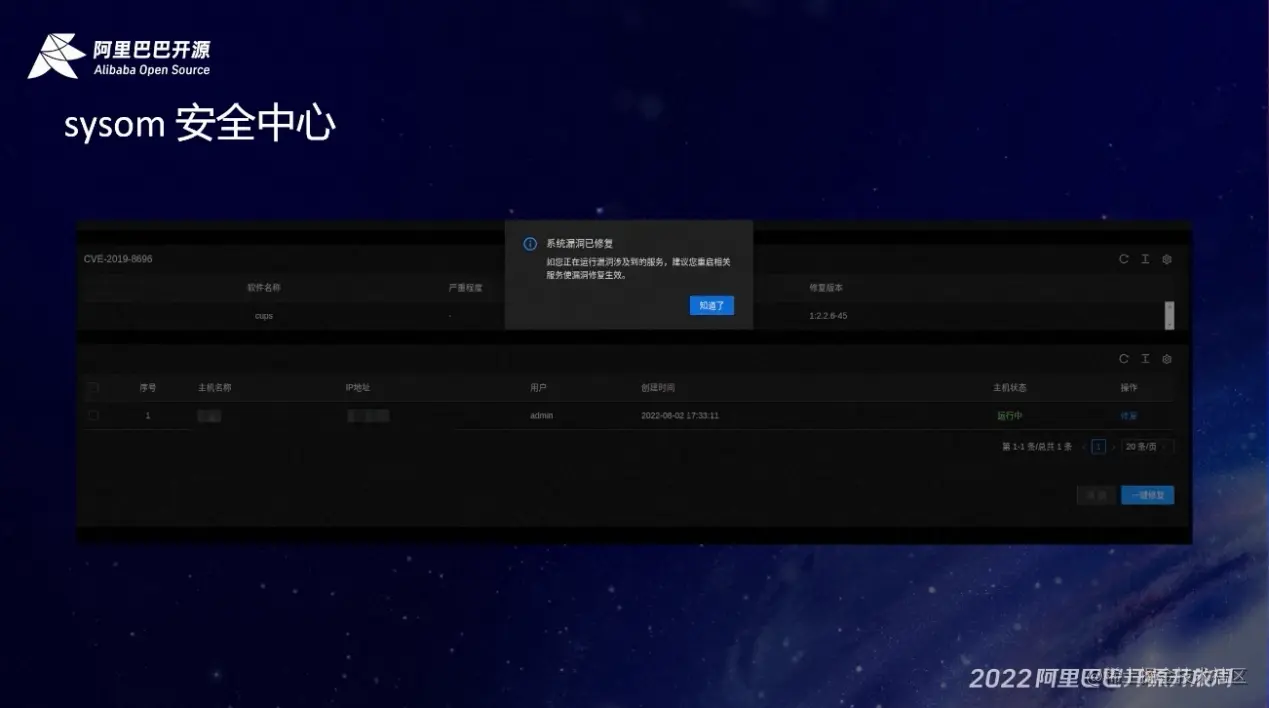This screenshot has height=708, width=1269.
Task: Select page 1 in pagination
Action: pos(1098,447)
